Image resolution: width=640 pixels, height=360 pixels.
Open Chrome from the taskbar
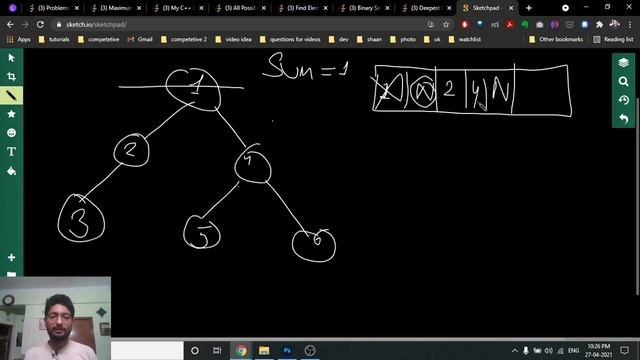point(241,351)
